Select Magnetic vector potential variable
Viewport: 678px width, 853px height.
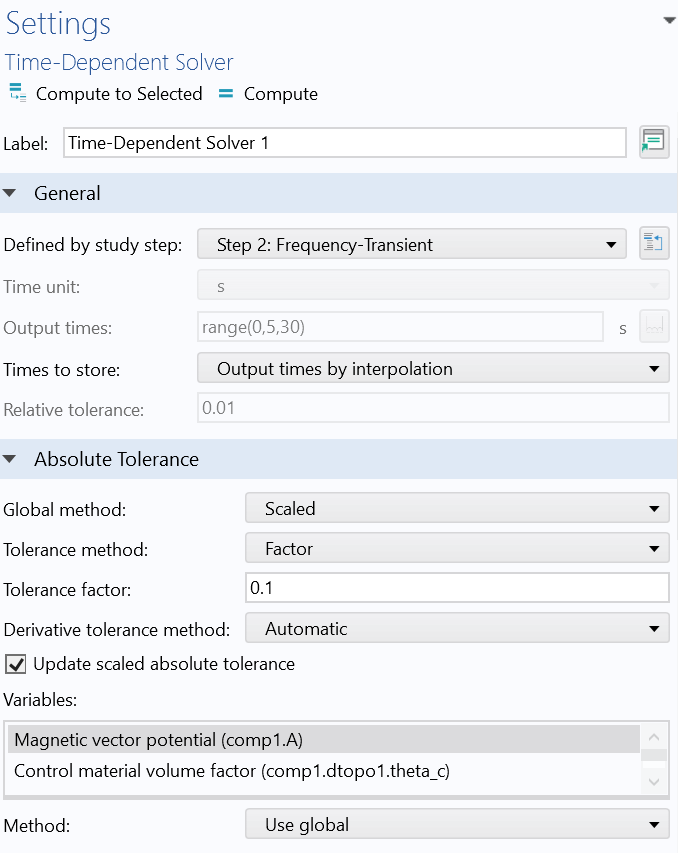(158, 740)
